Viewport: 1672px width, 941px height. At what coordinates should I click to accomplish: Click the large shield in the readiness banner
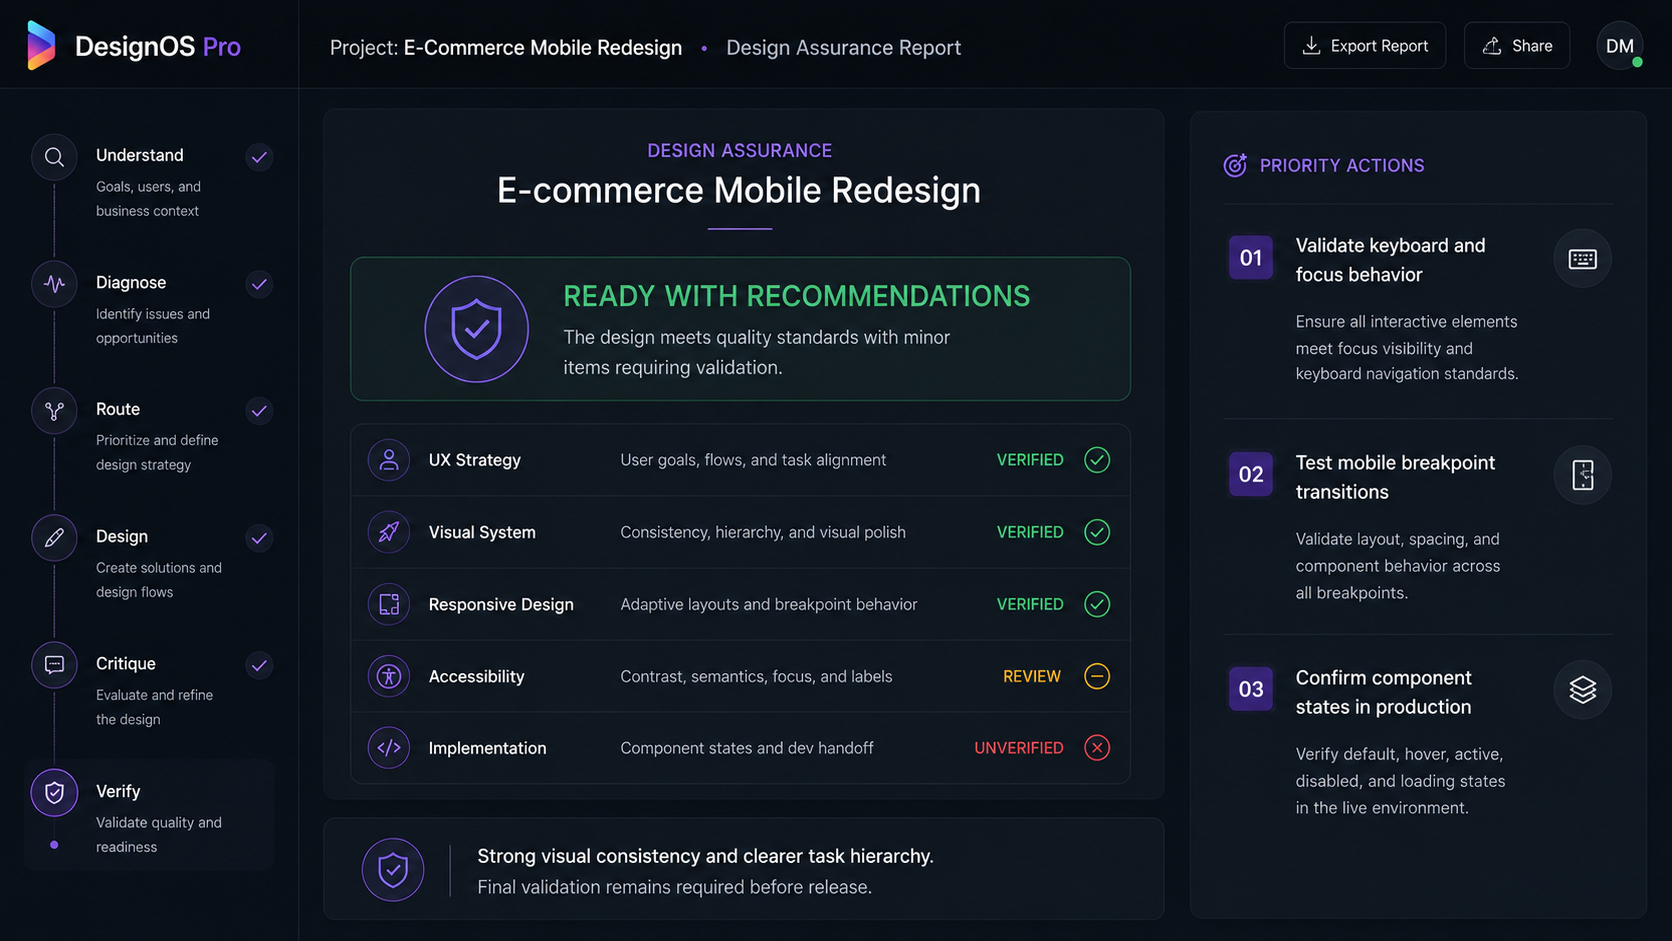[477, 329]
